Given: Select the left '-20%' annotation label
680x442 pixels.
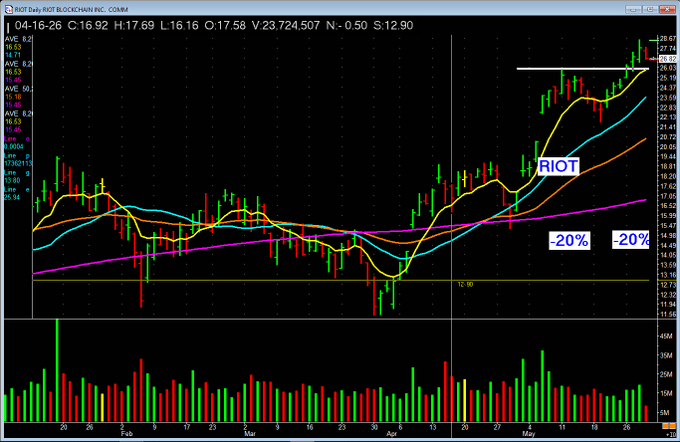Looking at the screenshot, I should pyautogui.click(x=569, y=240).
